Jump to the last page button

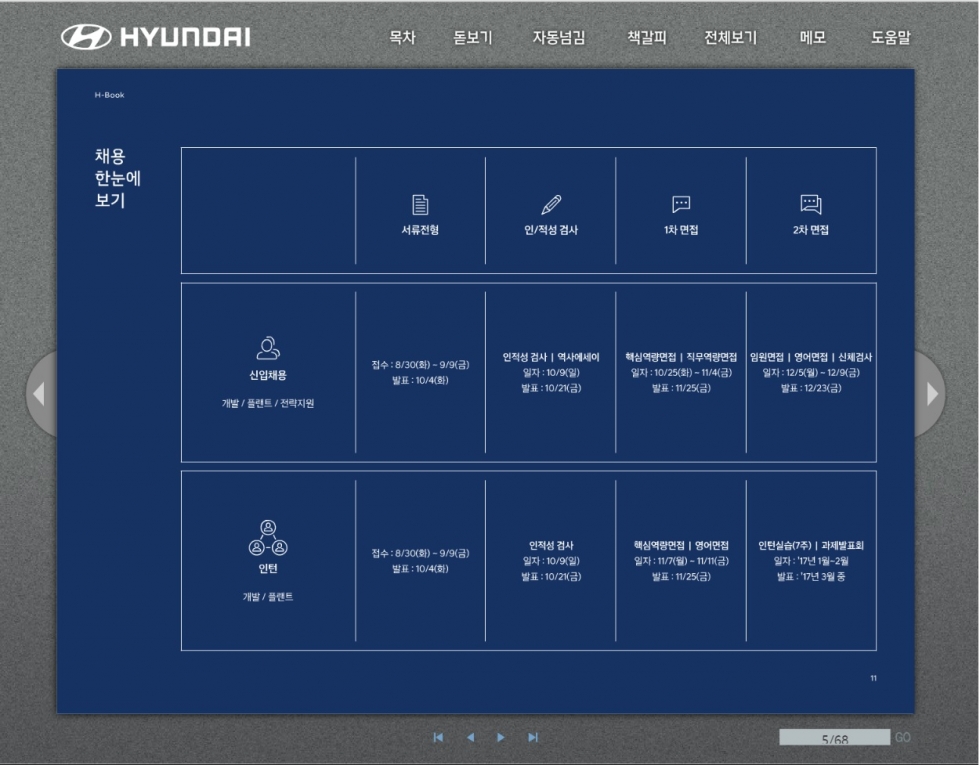click(x=533, y=738)
